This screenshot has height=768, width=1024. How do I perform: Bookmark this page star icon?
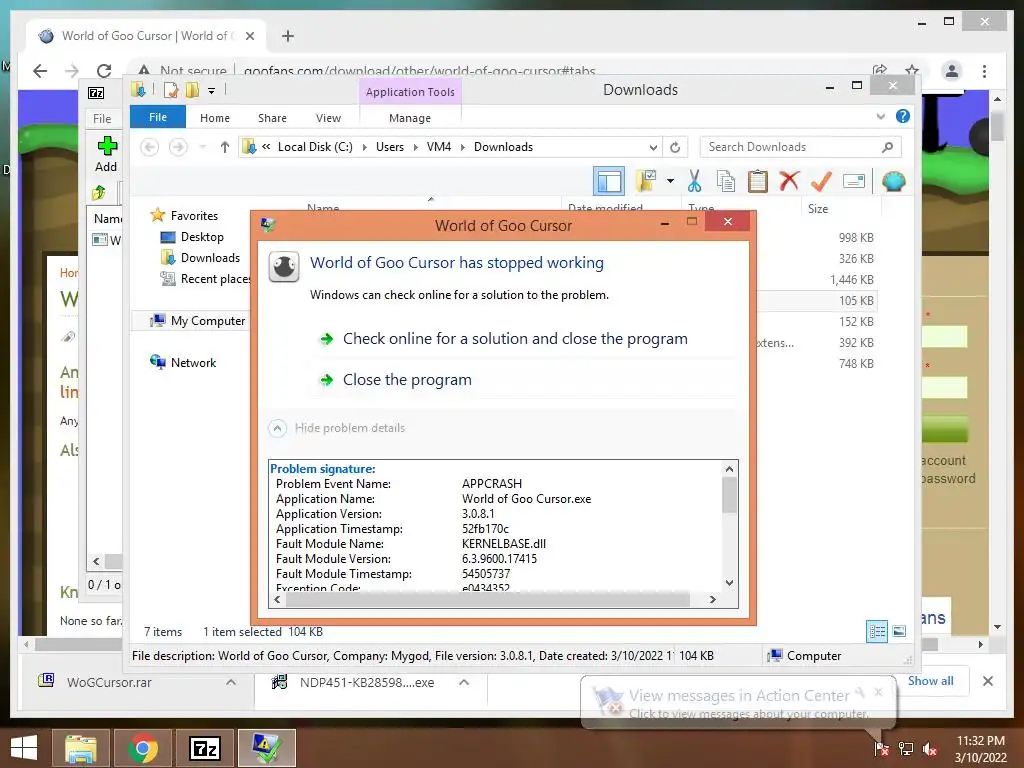tap(912, 70)
